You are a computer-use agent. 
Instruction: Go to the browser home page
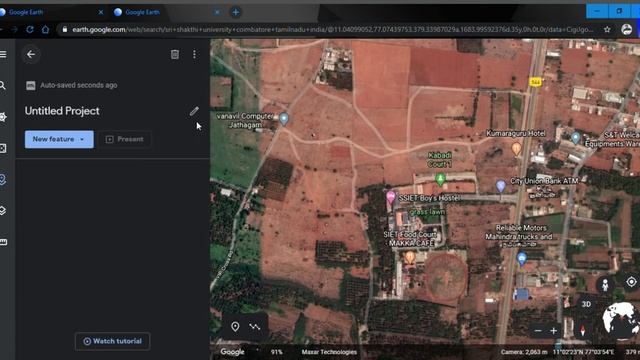(x=45, y=29)
